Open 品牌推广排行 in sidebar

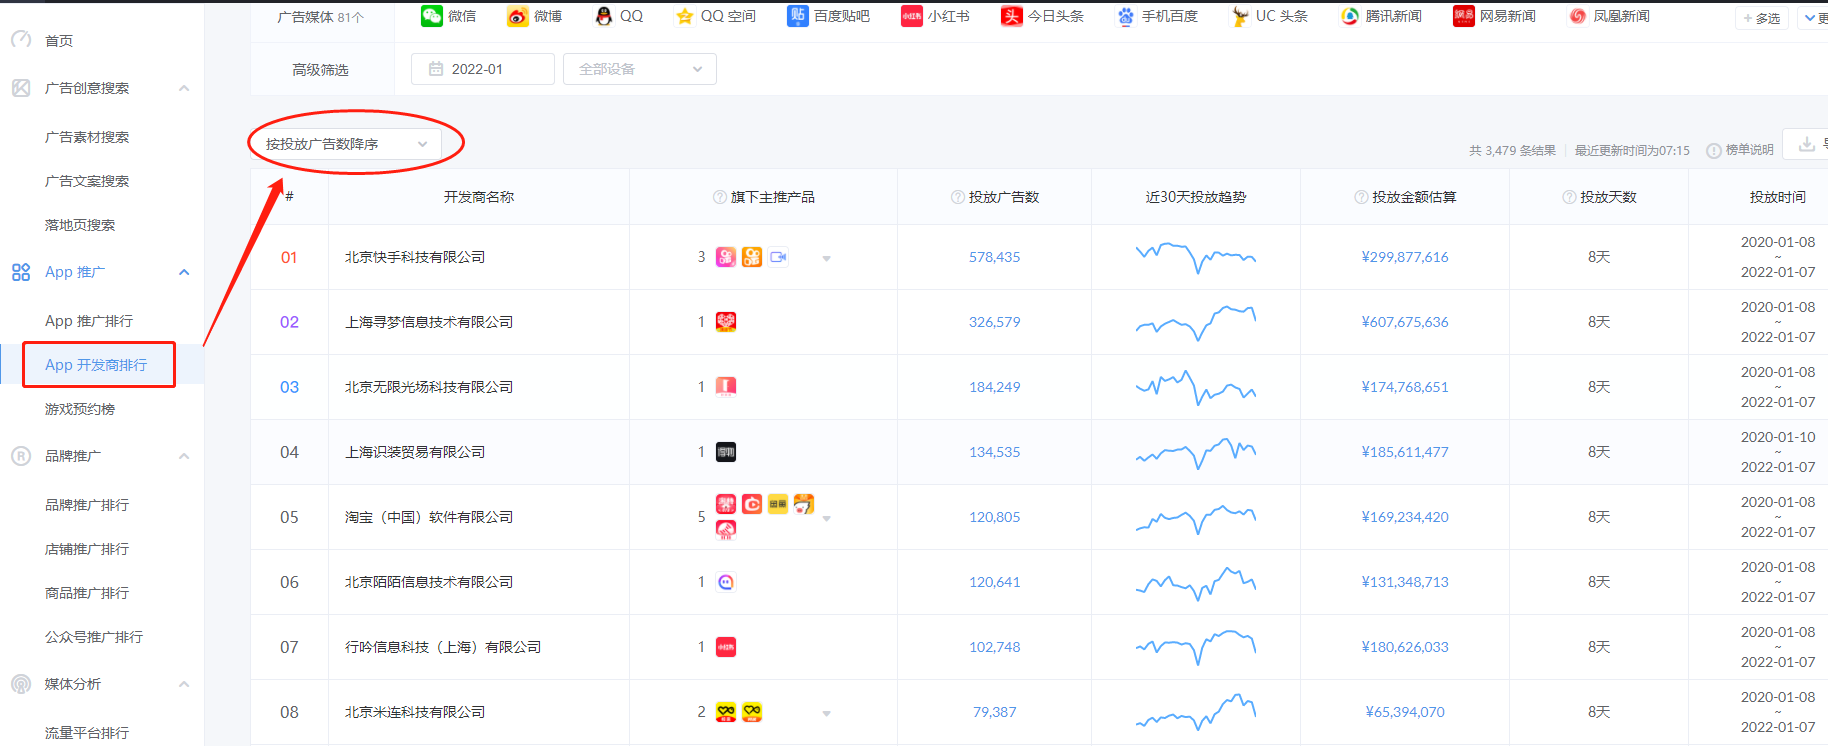(87, 505)
